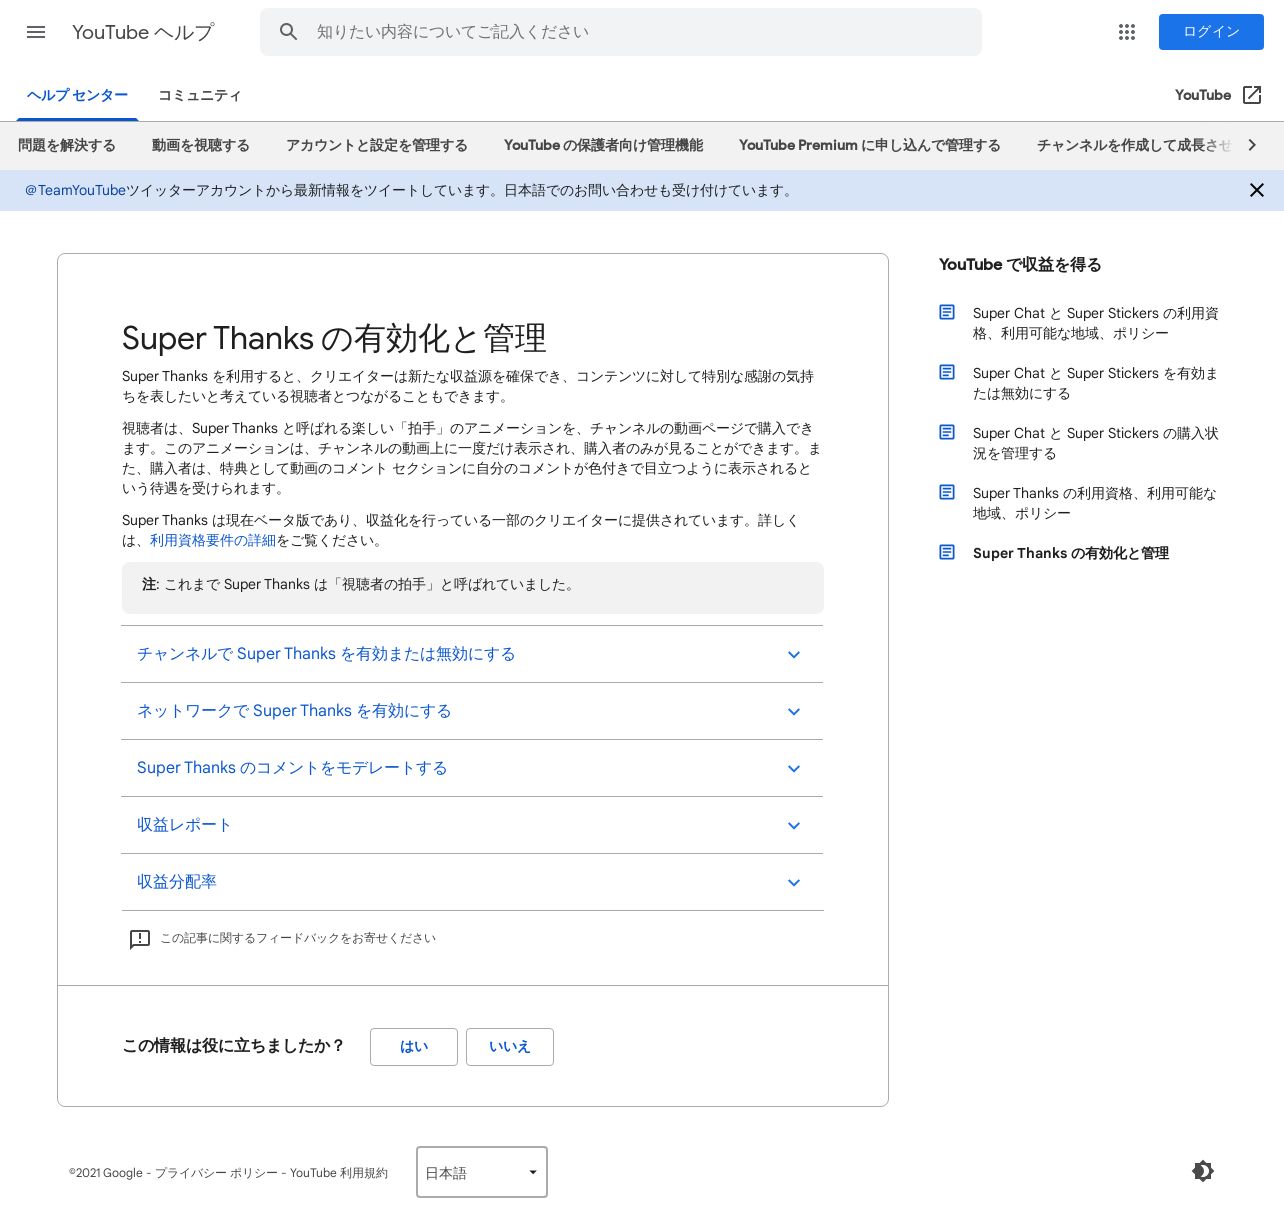The height and width of the screenshot is (1211, 1284).
Task: Dismiss the TeamYouTube announcement banner
Action: (1257, 190)
